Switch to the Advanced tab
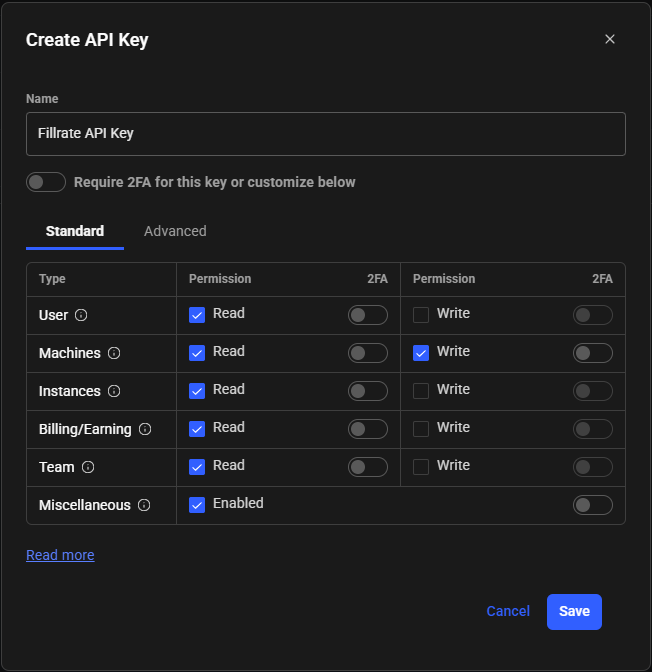 click(x=175, y=231)
